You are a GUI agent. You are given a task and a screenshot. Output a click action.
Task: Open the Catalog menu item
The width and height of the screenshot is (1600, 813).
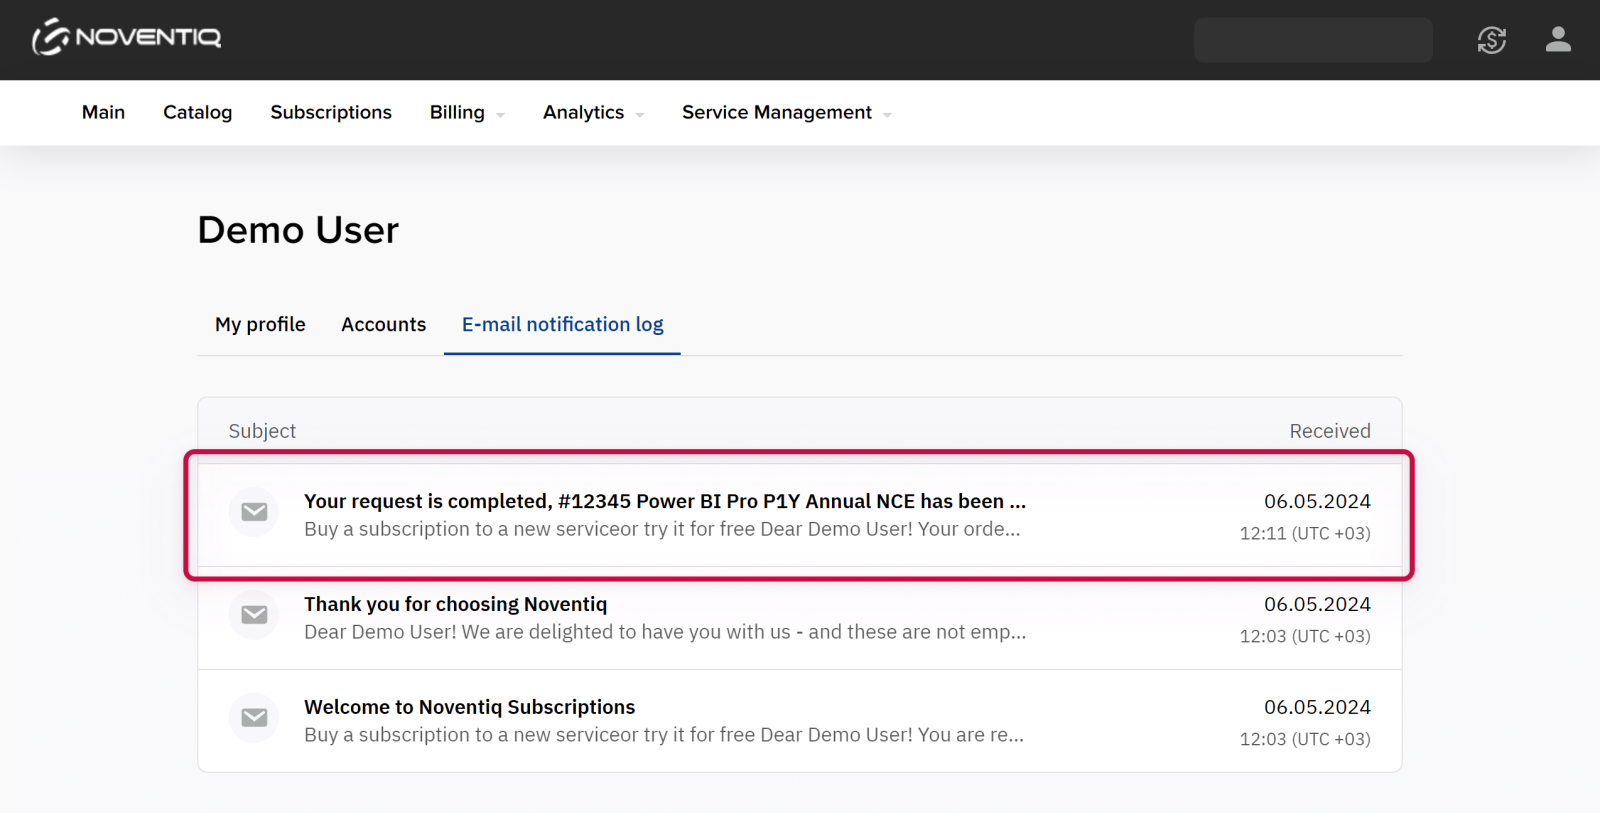point(197,113)
